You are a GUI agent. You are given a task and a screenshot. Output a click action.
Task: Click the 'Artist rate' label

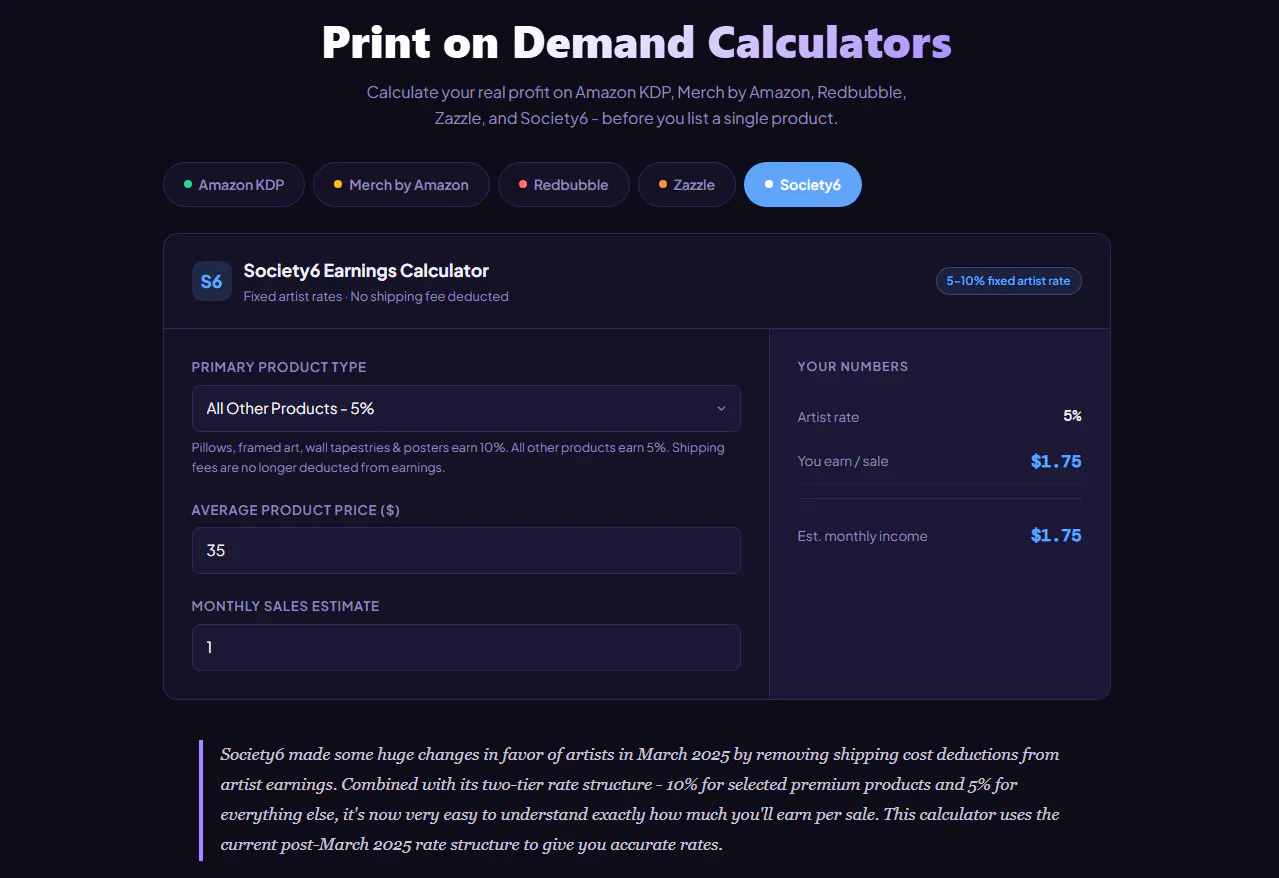(828, 417)
